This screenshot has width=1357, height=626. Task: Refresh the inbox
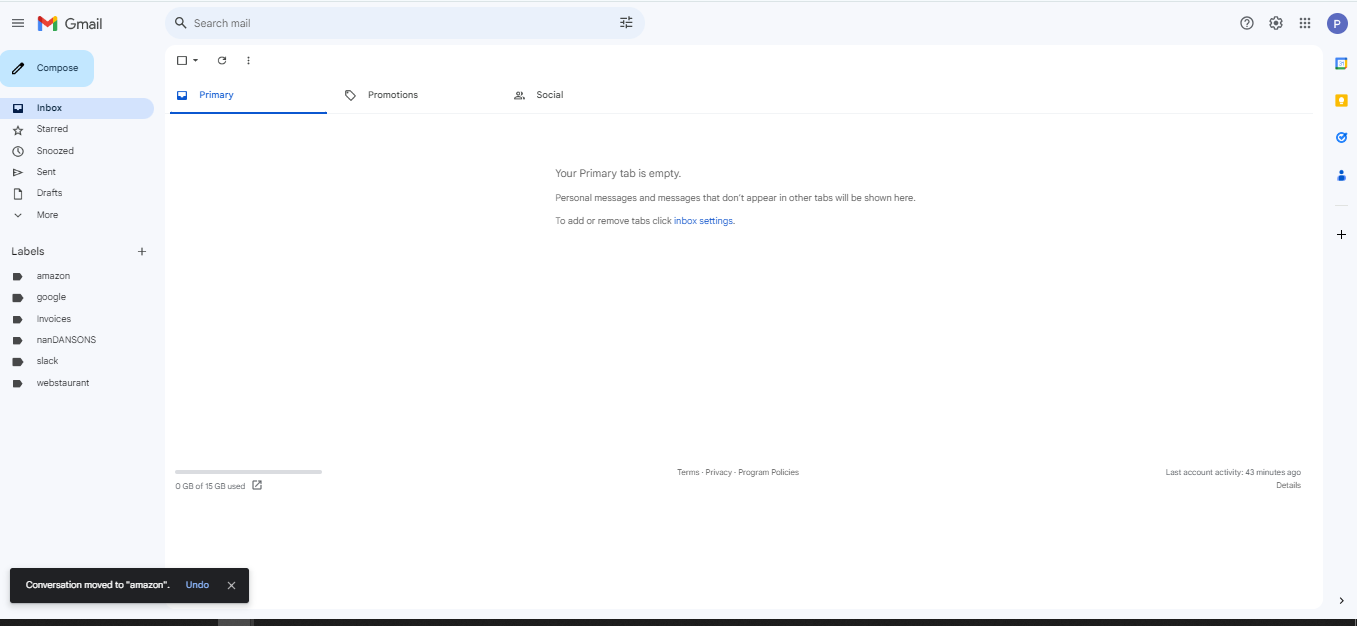222,60
